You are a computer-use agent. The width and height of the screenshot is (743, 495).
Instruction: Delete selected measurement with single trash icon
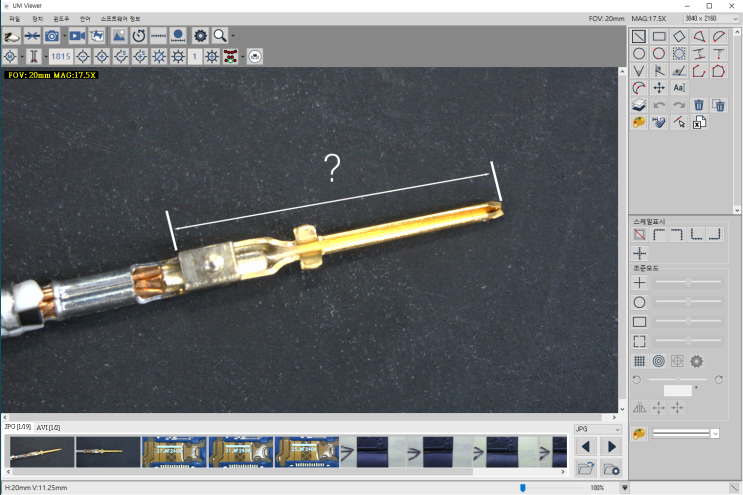[x=699, y=105]
